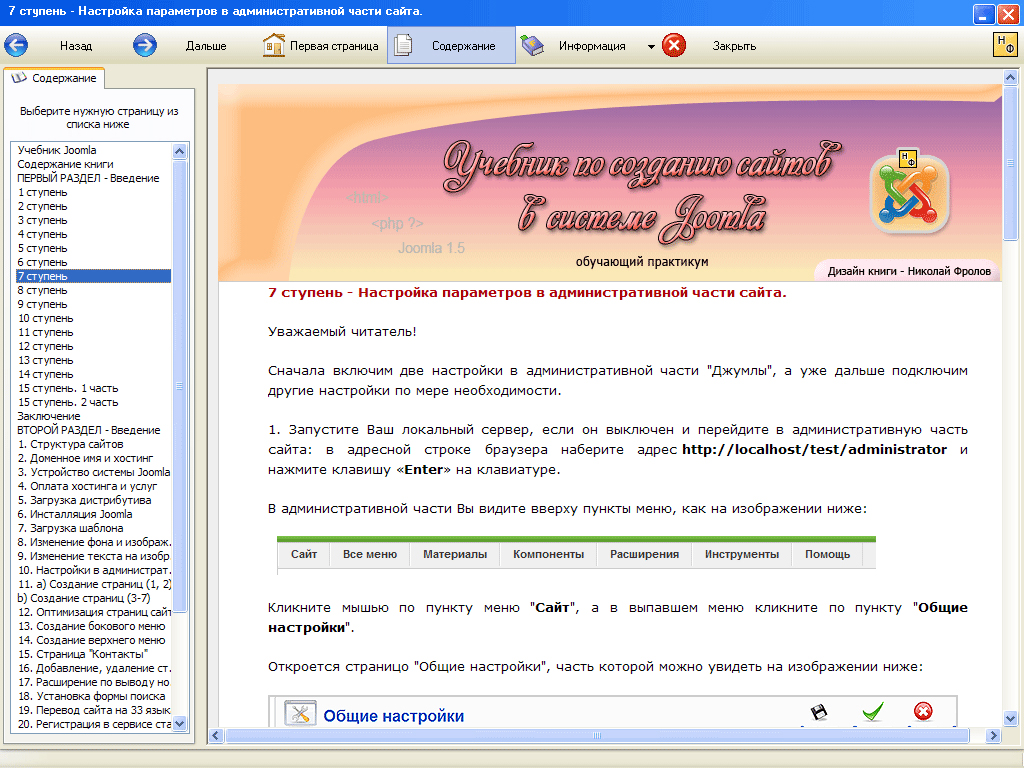Select 3 ступень in the list
This screenshot has width=1024, height=768.
pos(93,220)
